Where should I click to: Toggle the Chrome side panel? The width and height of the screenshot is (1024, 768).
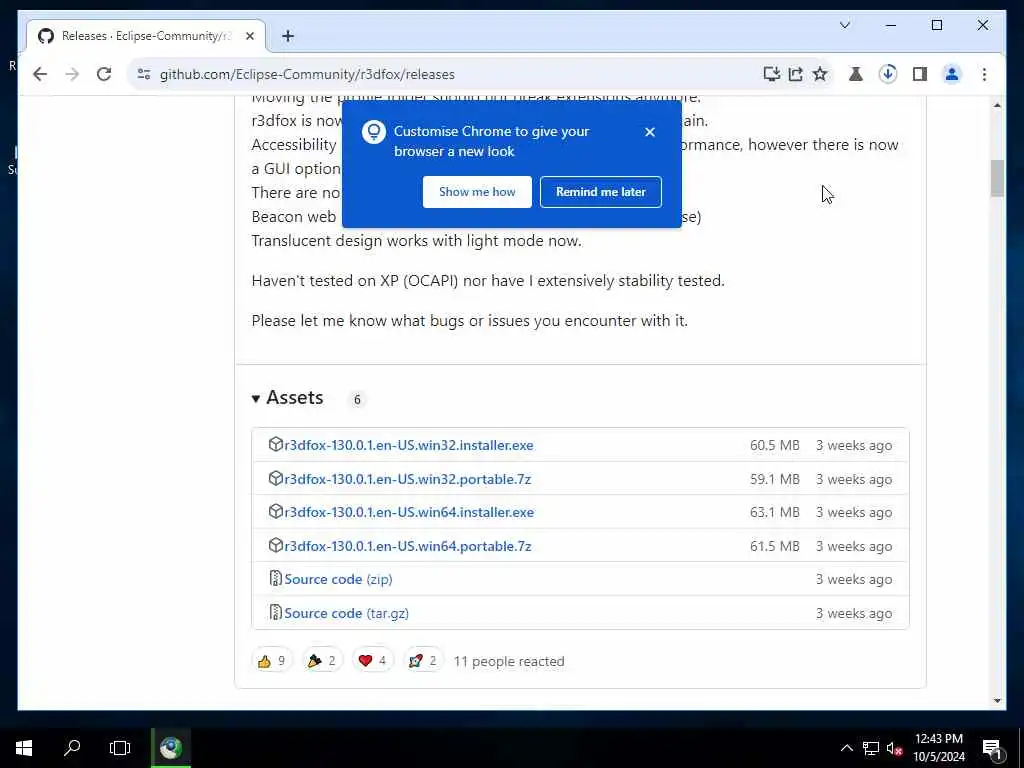point(920,74)
